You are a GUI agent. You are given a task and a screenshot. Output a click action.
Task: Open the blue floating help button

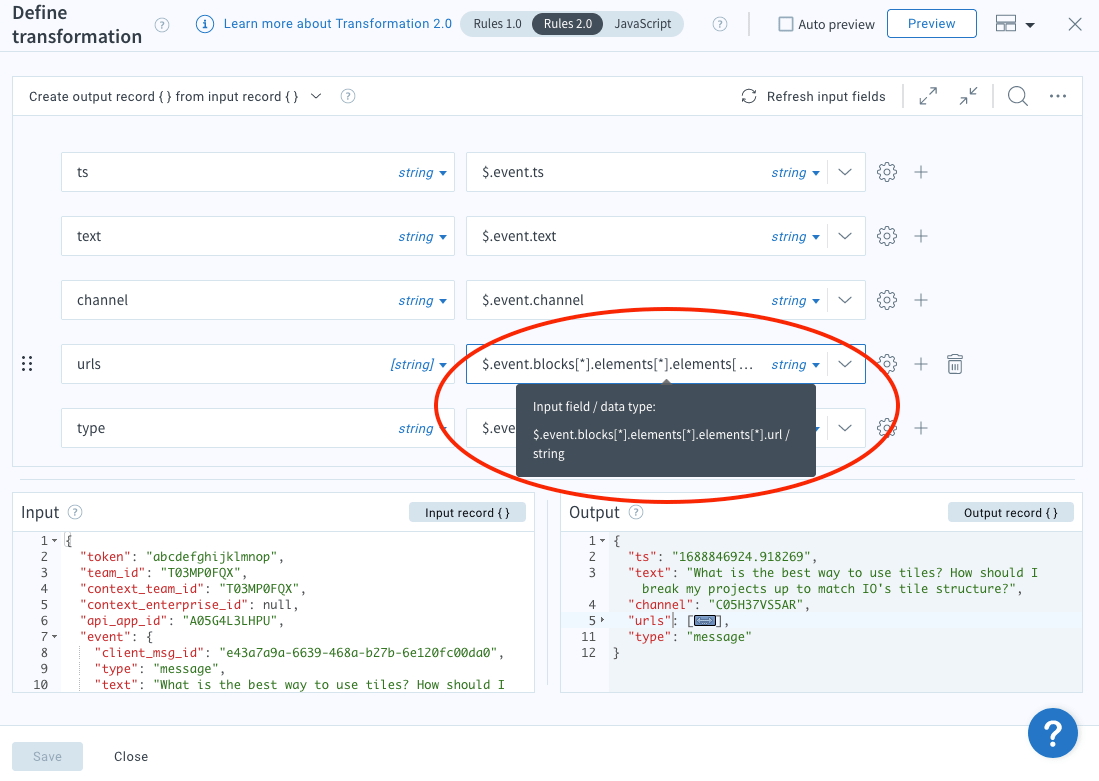point(1053,733)
